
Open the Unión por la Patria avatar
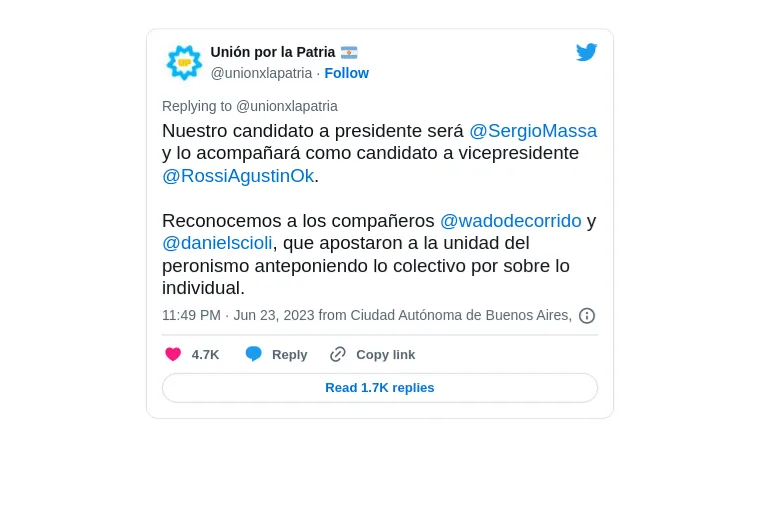tap(184, 63)
